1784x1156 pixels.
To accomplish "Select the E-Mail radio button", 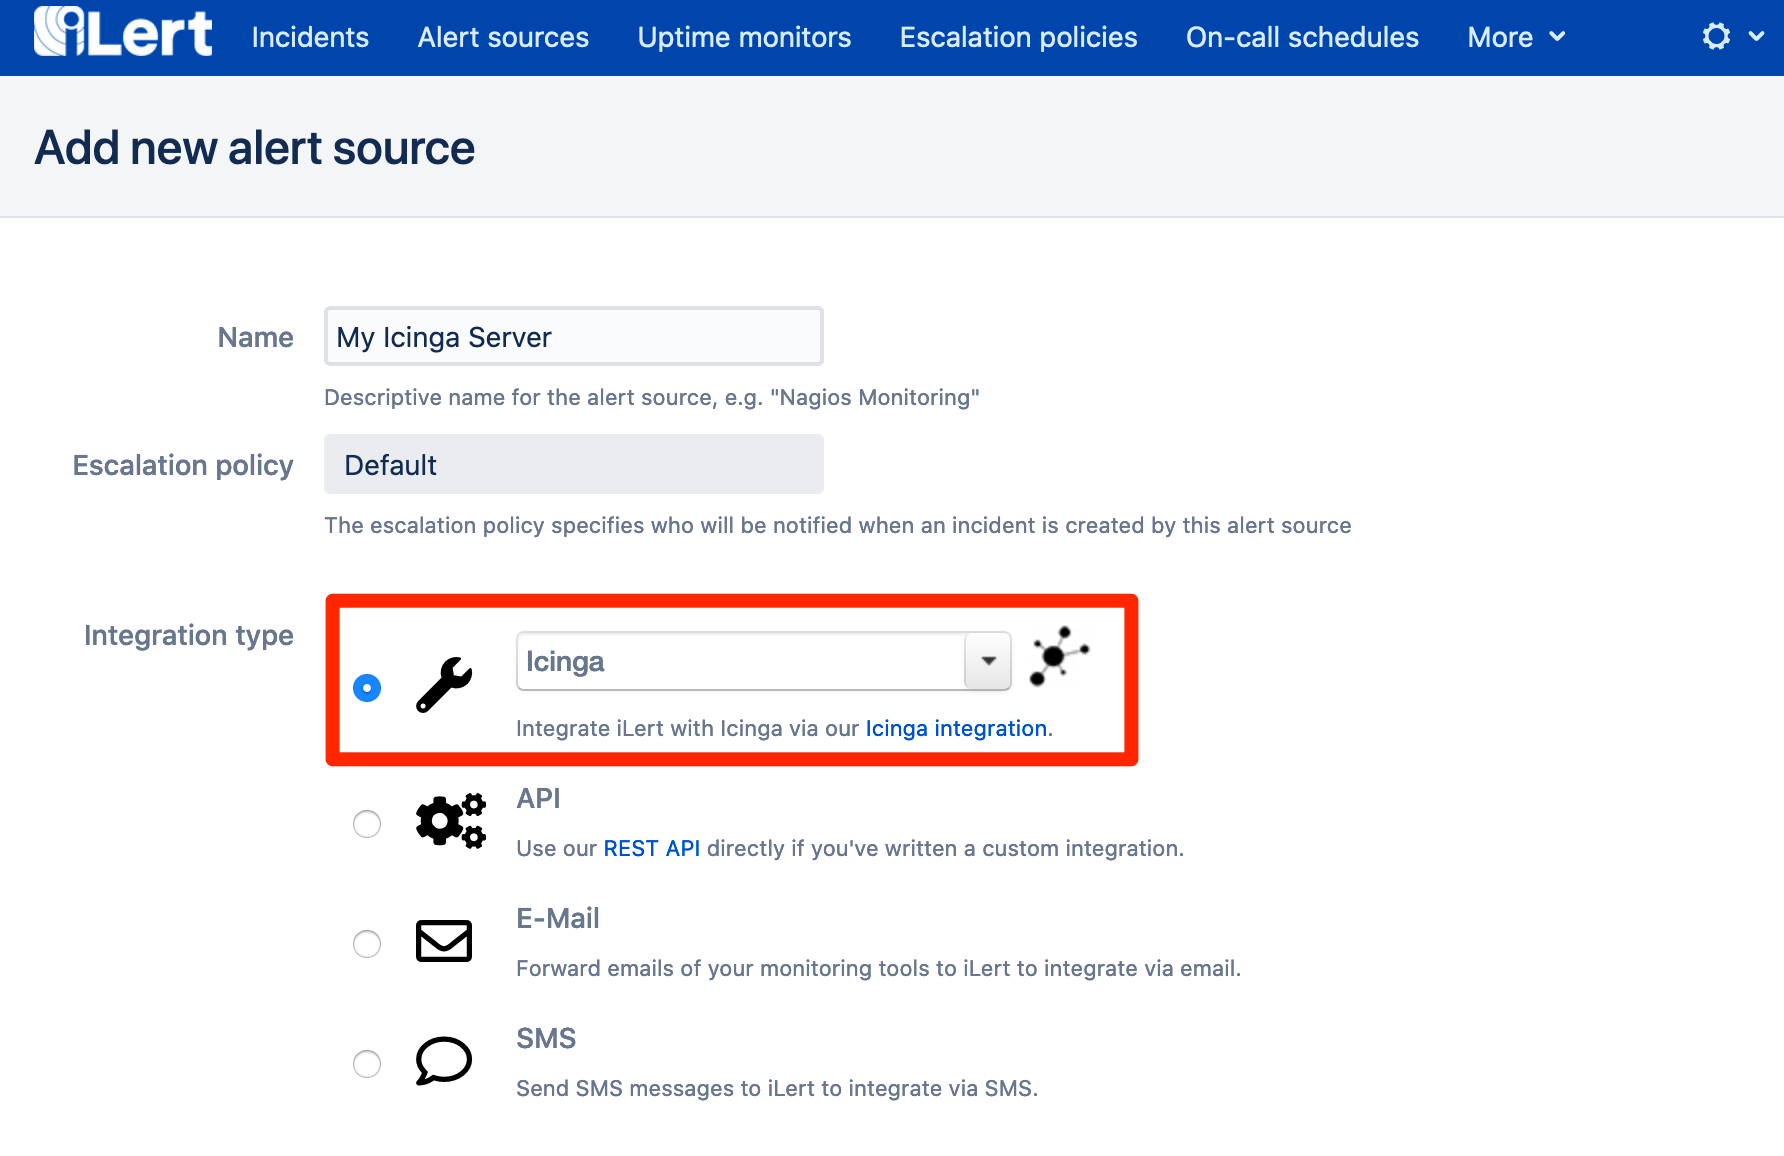I will (x=367, y=944).
